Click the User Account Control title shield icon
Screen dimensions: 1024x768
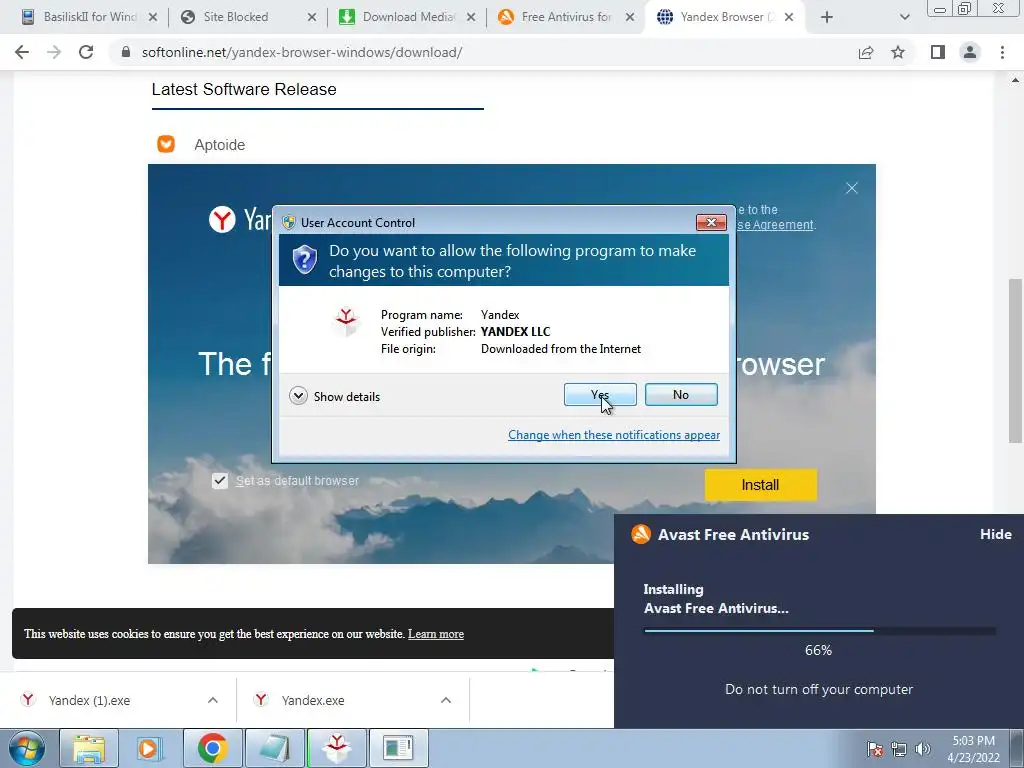tap(289, 222)
